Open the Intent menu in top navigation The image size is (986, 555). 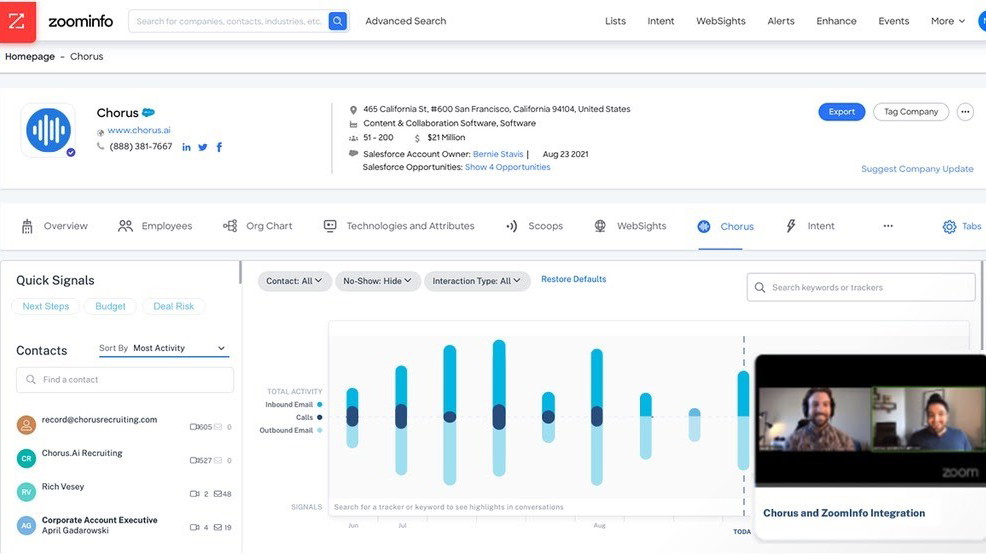tap(660, 21)
